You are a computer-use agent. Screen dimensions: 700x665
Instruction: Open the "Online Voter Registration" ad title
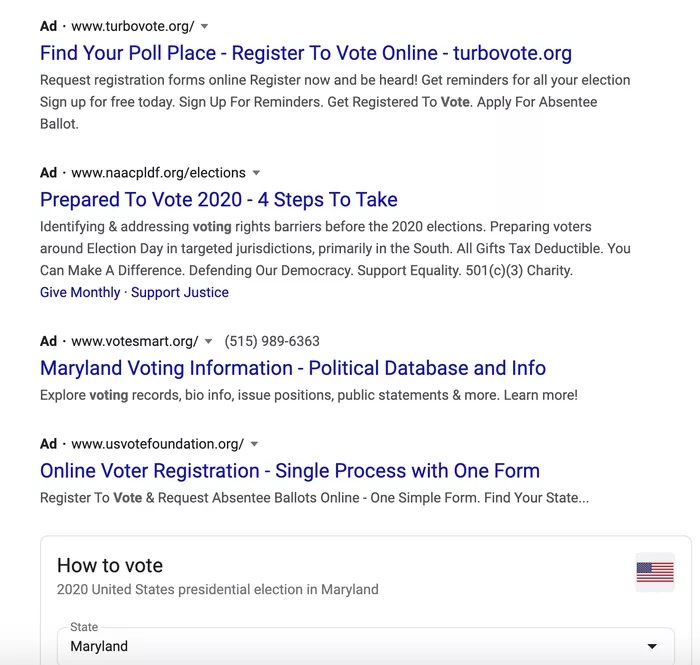pyautogui.click(x=290, y=470)
